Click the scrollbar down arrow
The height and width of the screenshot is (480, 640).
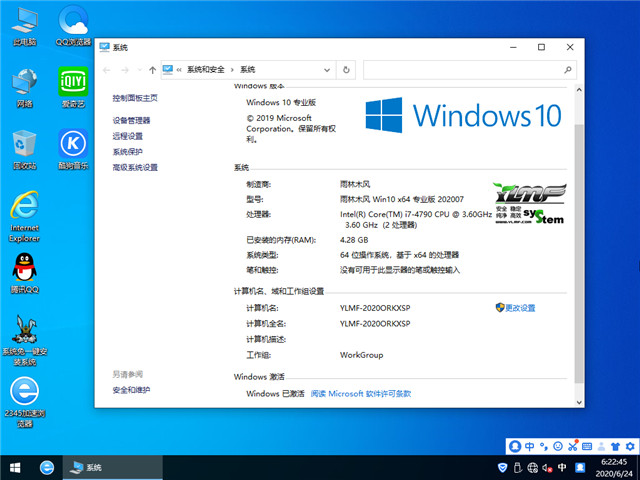[579, 402]
